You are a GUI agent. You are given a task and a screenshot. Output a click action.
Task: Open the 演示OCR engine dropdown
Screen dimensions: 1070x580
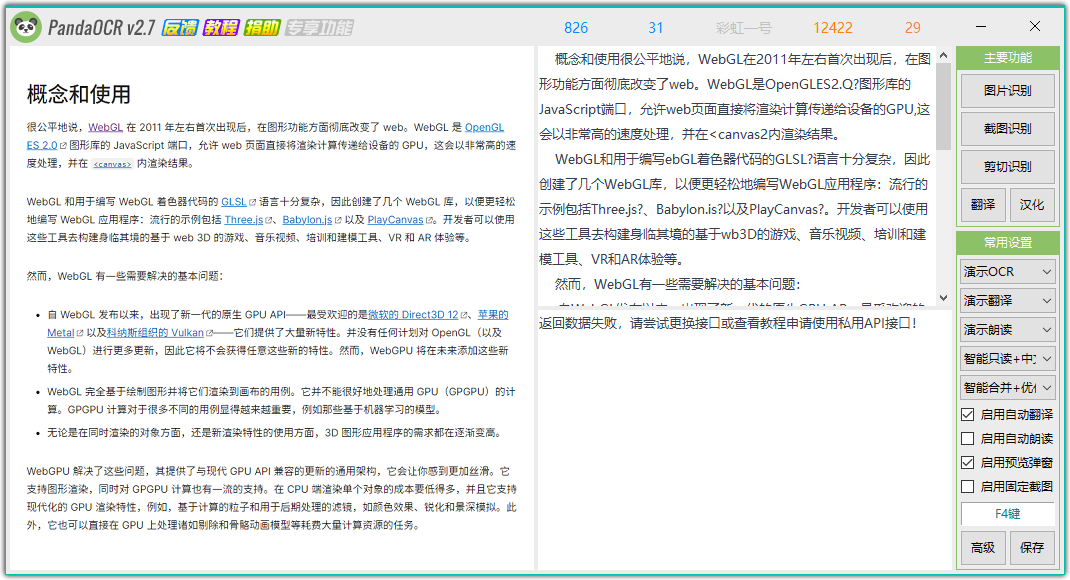[1007, 271]
